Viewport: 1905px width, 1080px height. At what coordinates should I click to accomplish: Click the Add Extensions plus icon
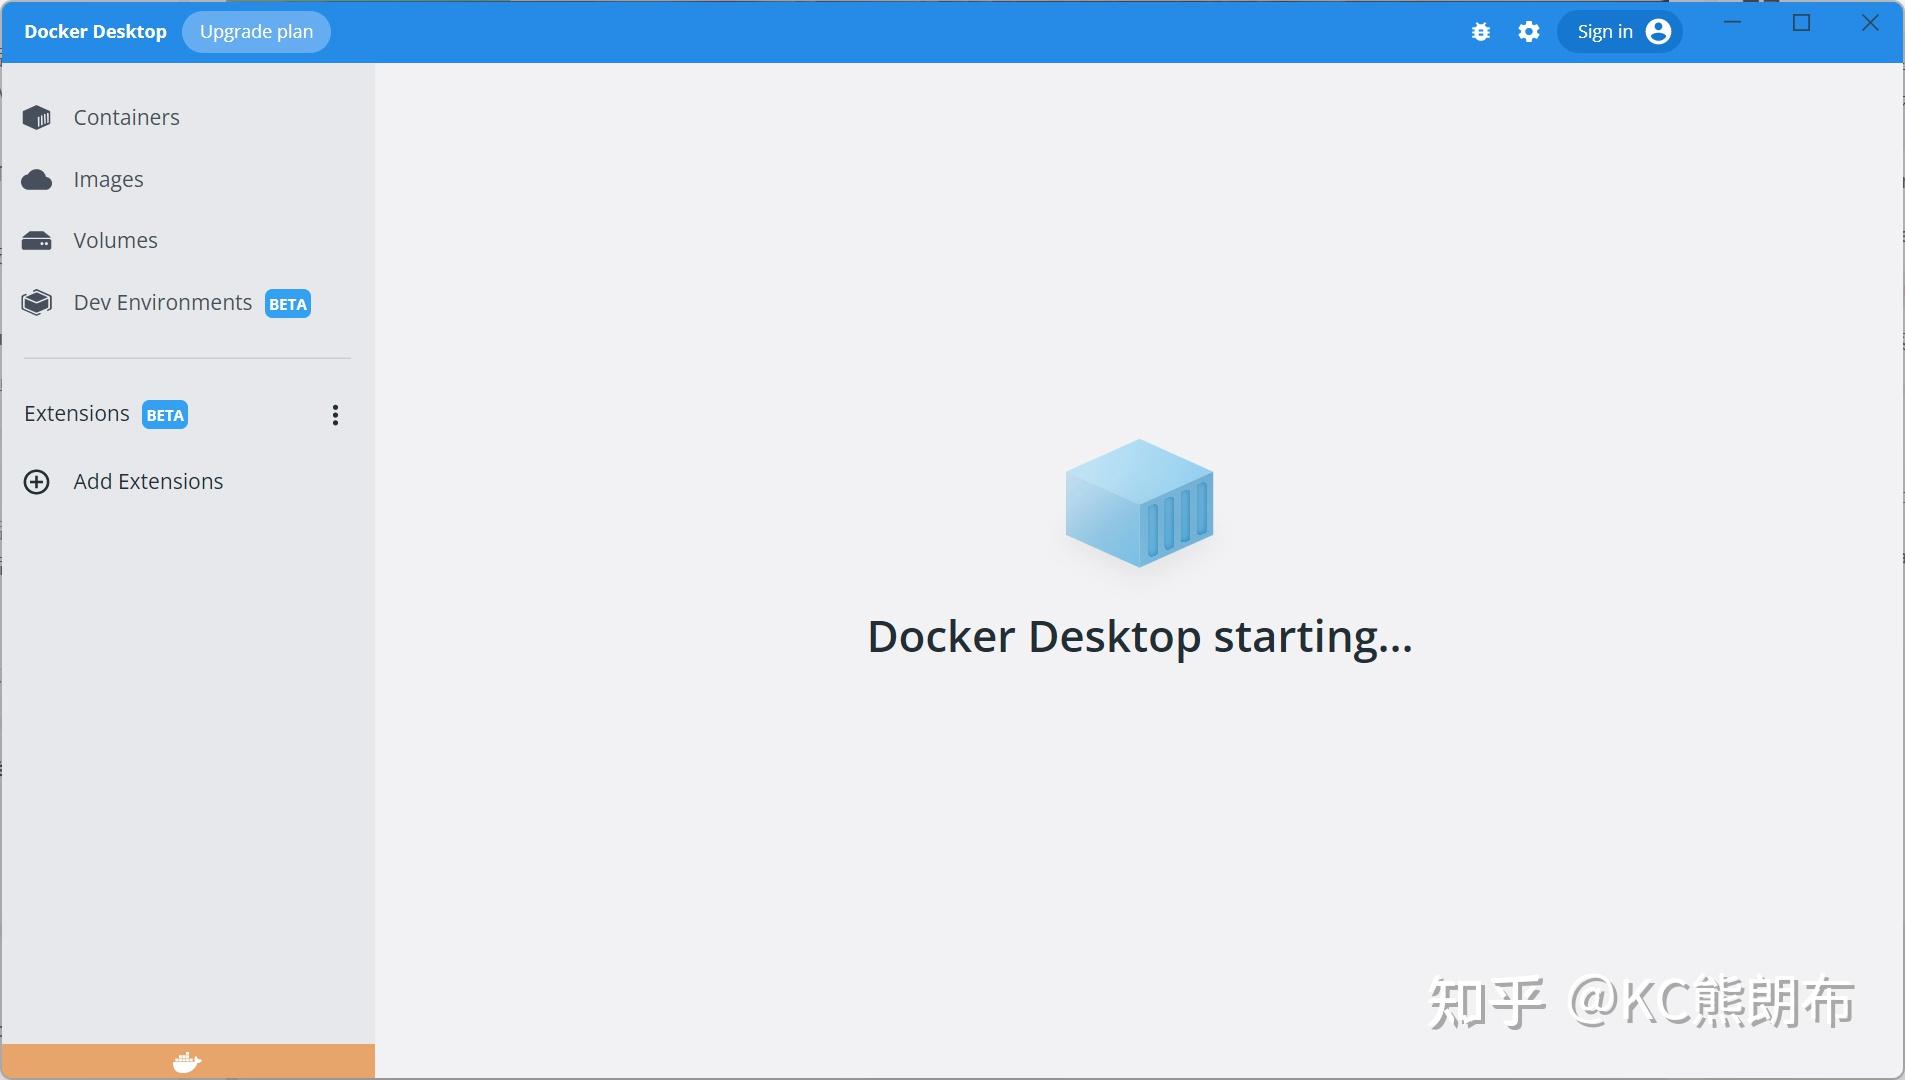[x=37, y=481]
